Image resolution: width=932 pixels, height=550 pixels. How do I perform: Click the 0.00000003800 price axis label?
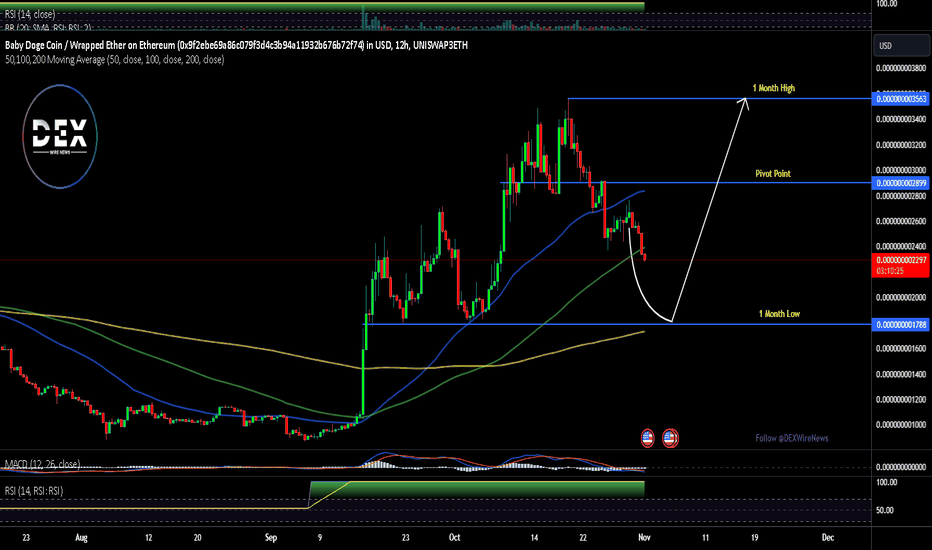point(900,68)
